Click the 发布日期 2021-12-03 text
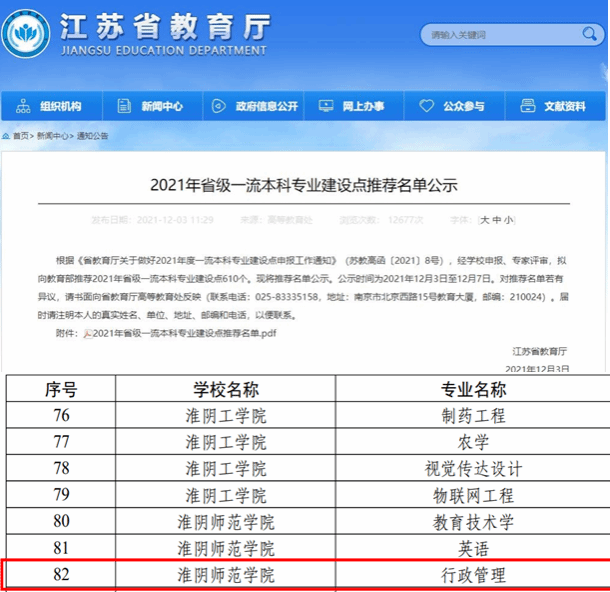The image size is (610, 592). coord(152,220)
